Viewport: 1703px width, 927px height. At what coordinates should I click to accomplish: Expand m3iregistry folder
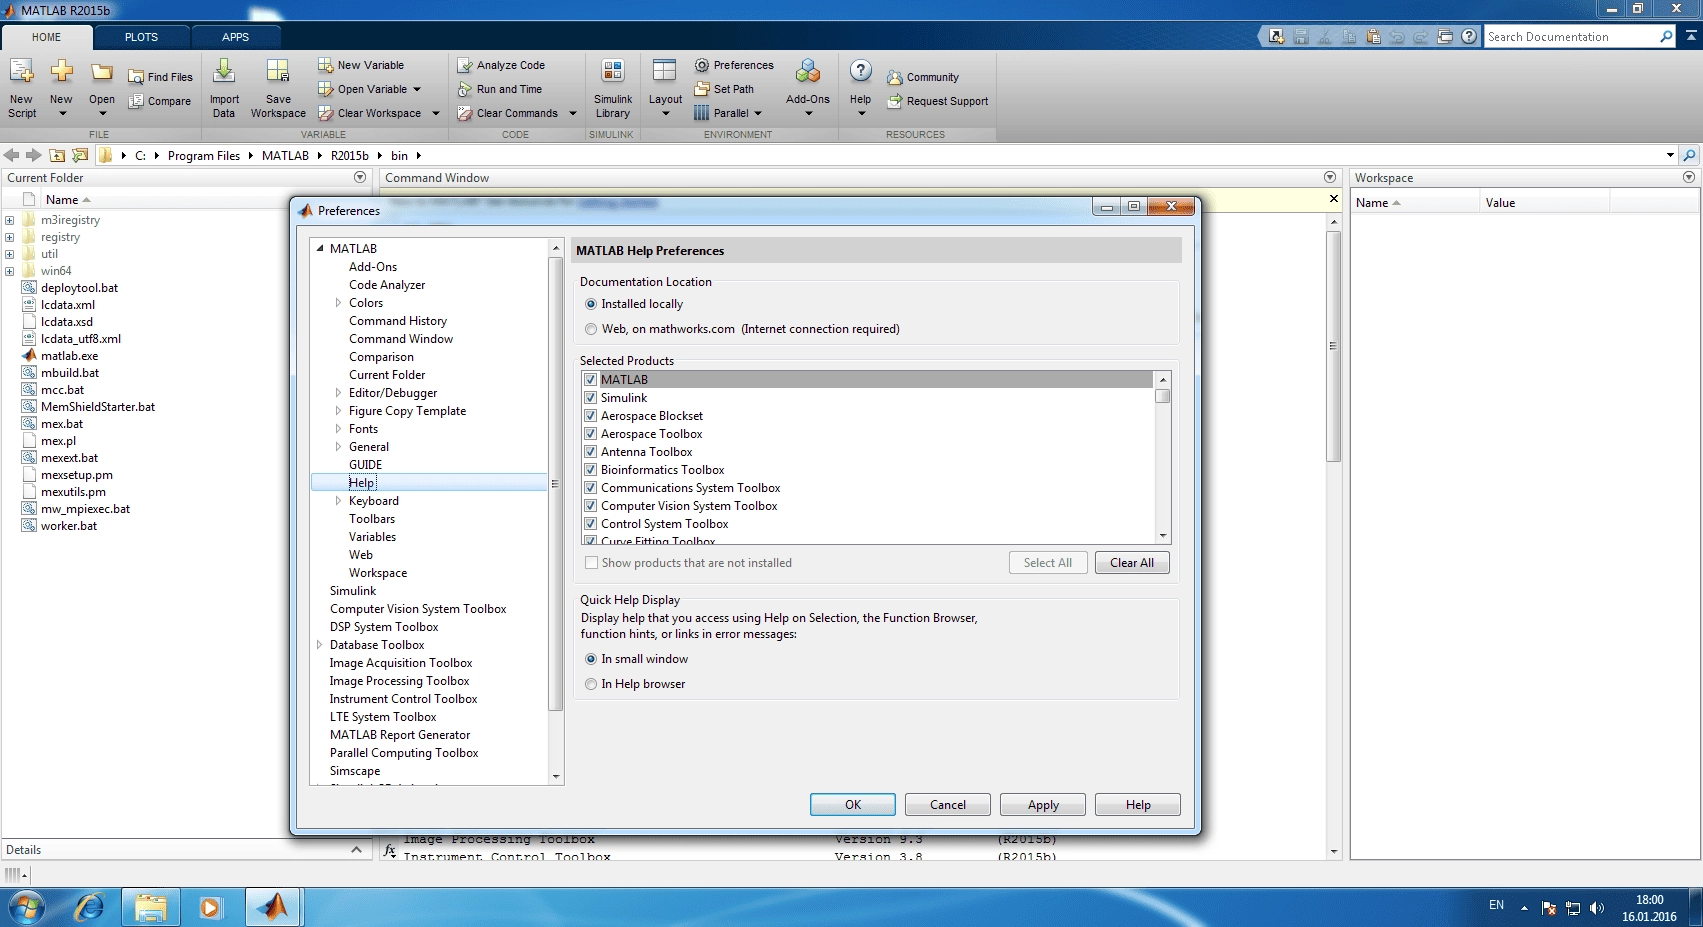click(x=9, y=220)
